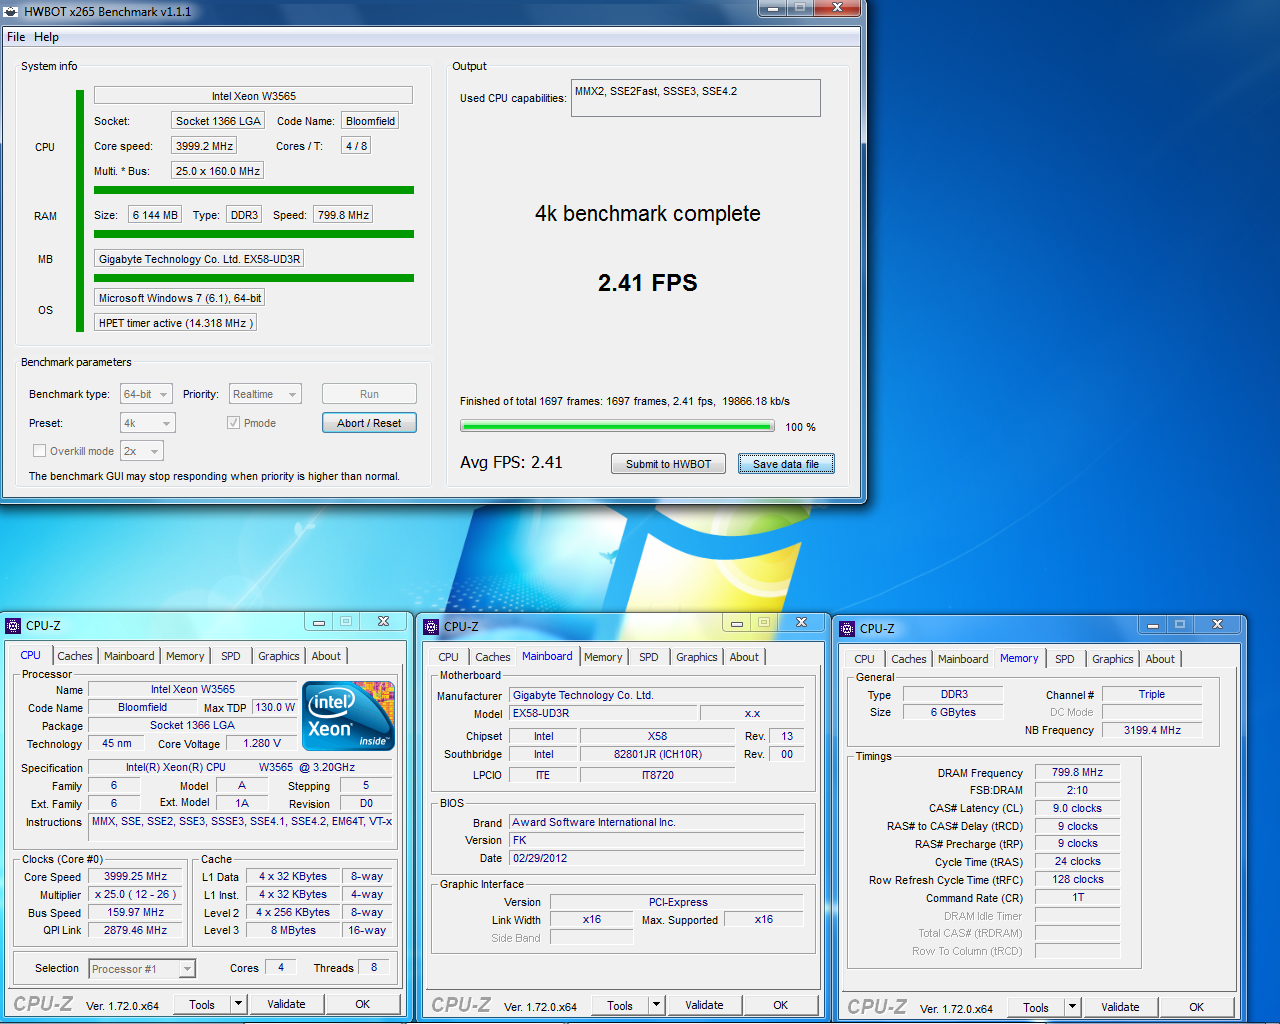Click the Southbridge 82801JR (ICH10R) value
This screenshot has height=1024, width=1280.
coord(657,754)
